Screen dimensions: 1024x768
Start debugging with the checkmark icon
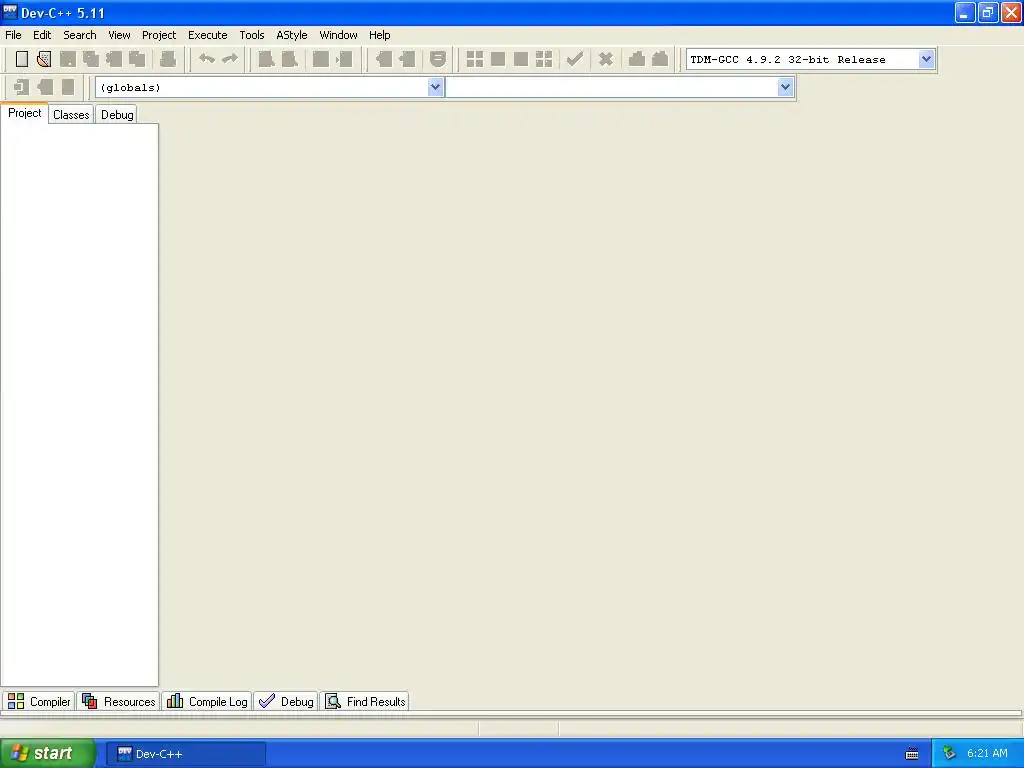coord(575,59)
